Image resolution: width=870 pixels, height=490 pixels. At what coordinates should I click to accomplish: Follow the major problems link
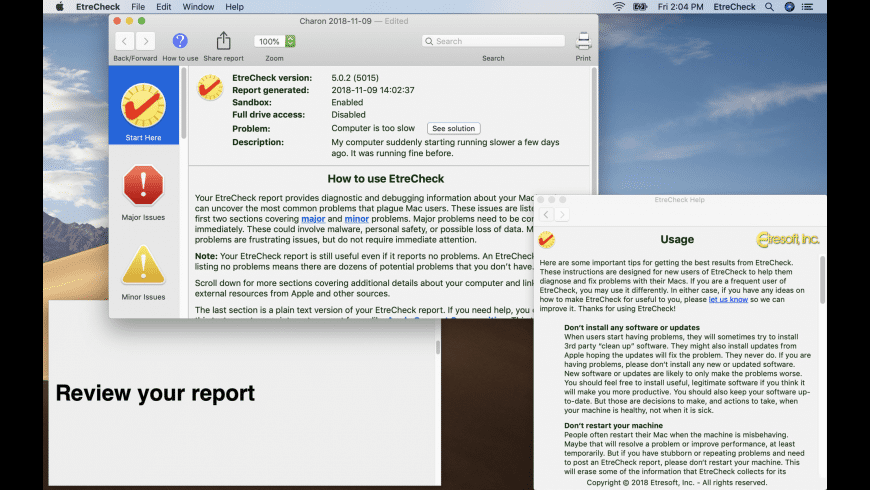click(313, 219)
